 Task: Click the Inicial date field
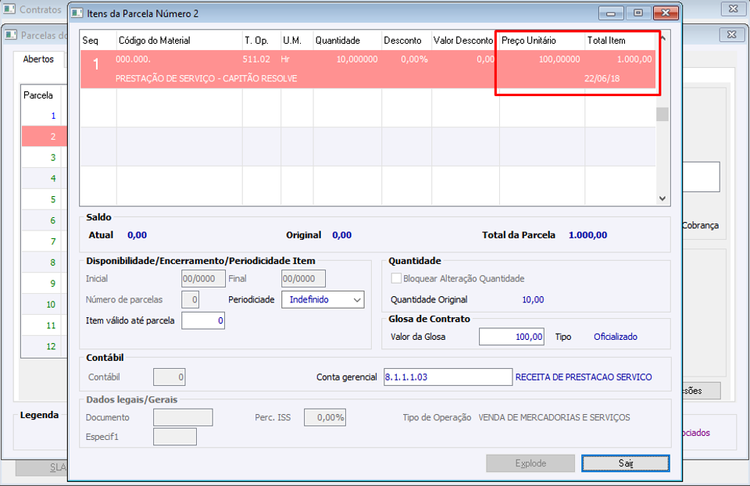coord(203,278)
